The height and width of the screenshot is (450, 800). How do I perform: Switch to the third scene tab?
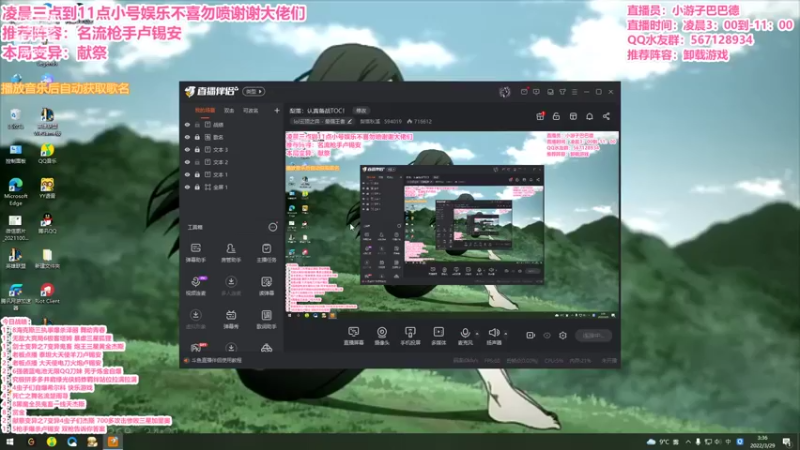250,111
